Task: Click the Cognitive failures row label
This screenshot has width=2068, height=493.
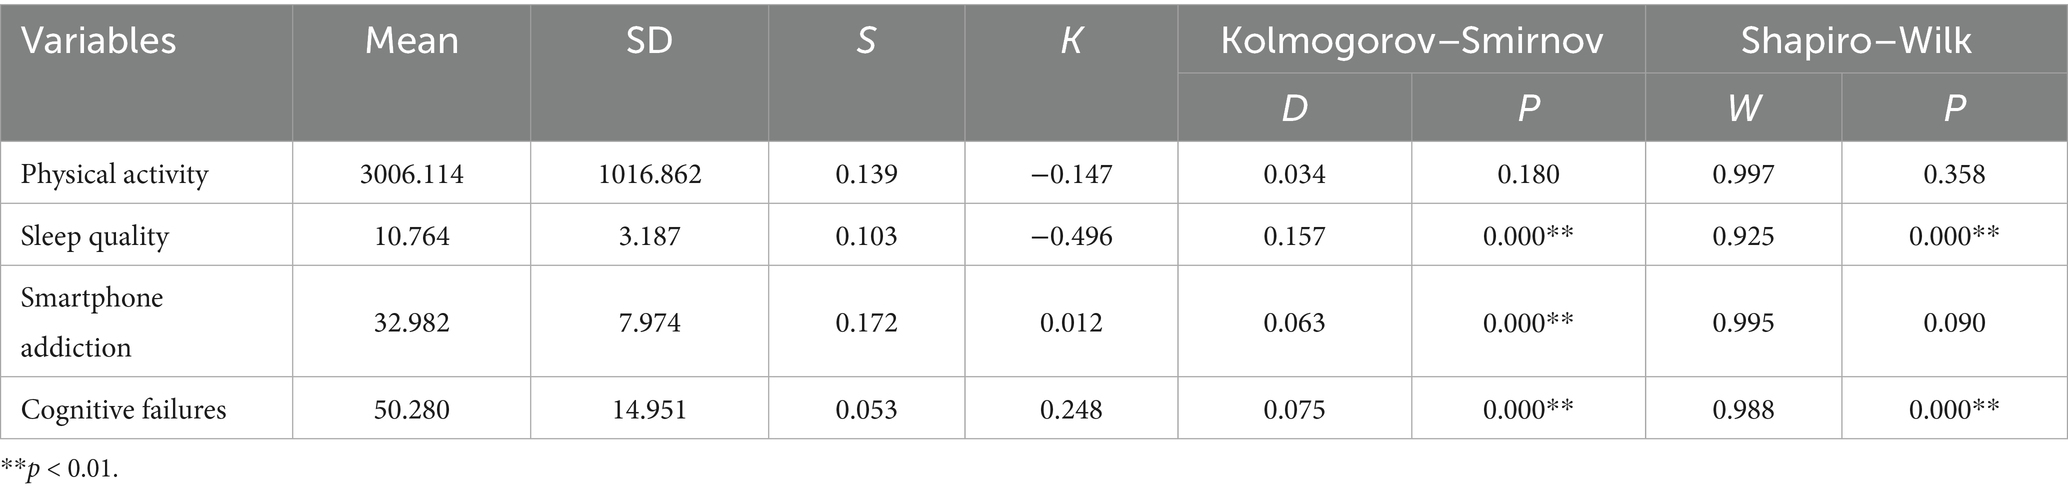Action: pyautogui.click(x=124, y=409)
